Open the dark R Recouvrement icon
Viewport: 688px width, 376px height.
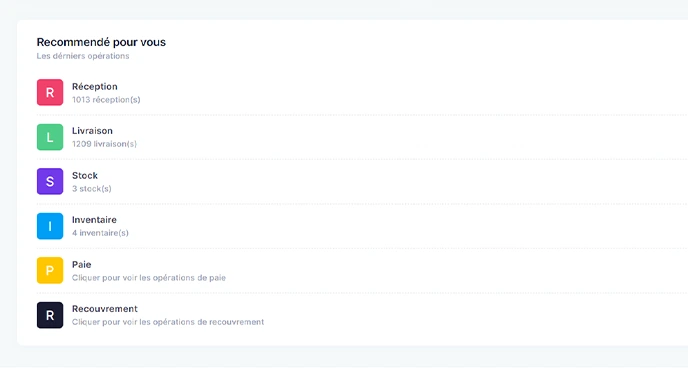point(50,315)
